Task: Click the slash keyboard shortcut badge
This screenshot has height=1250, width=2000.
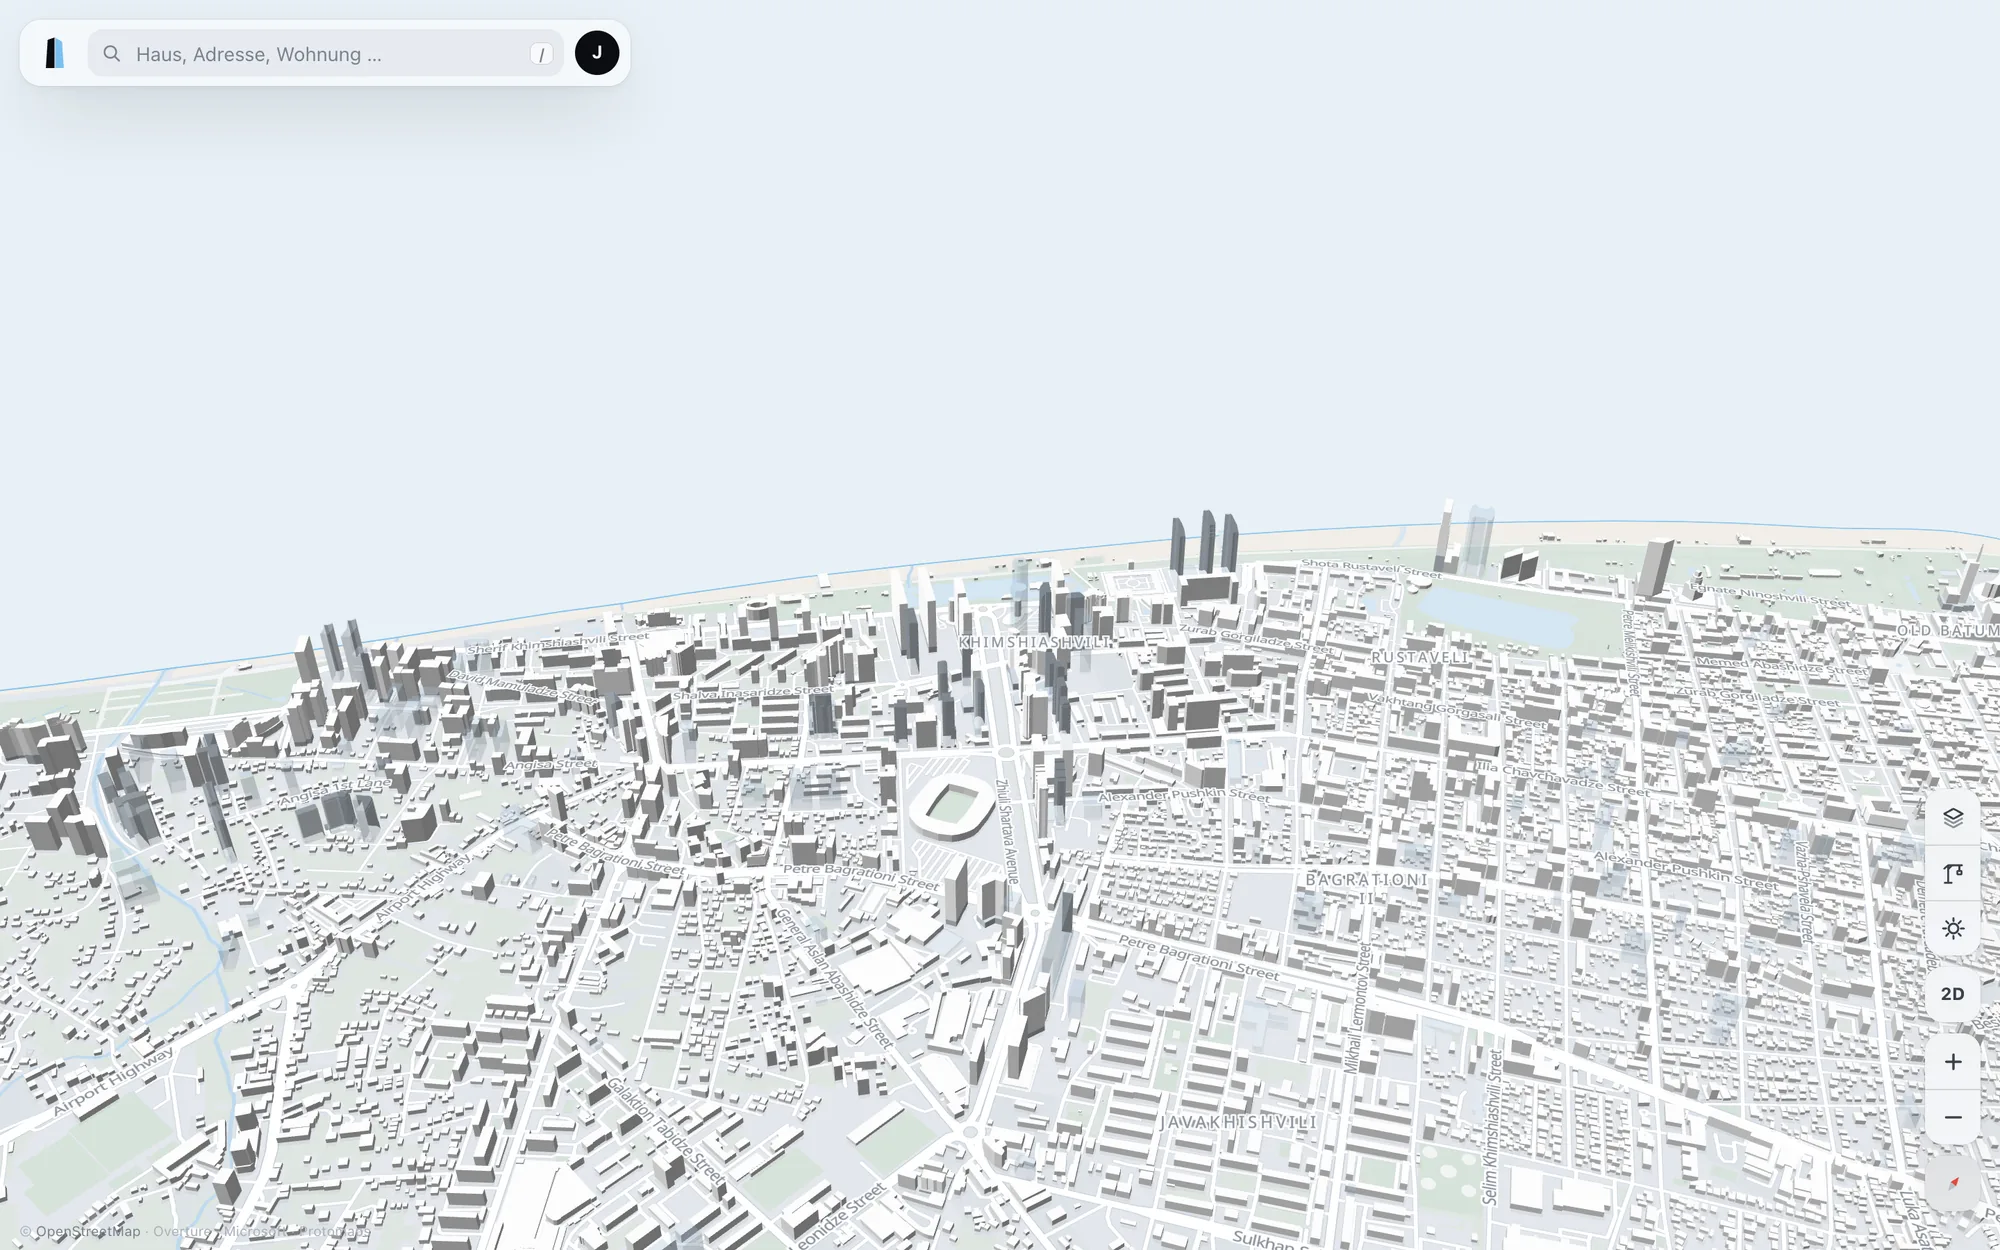Action: pyautogui.click(x=541, y=54)
